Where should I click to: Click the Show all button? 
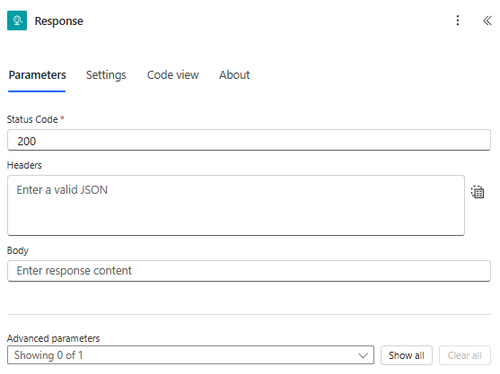point(406,355)
